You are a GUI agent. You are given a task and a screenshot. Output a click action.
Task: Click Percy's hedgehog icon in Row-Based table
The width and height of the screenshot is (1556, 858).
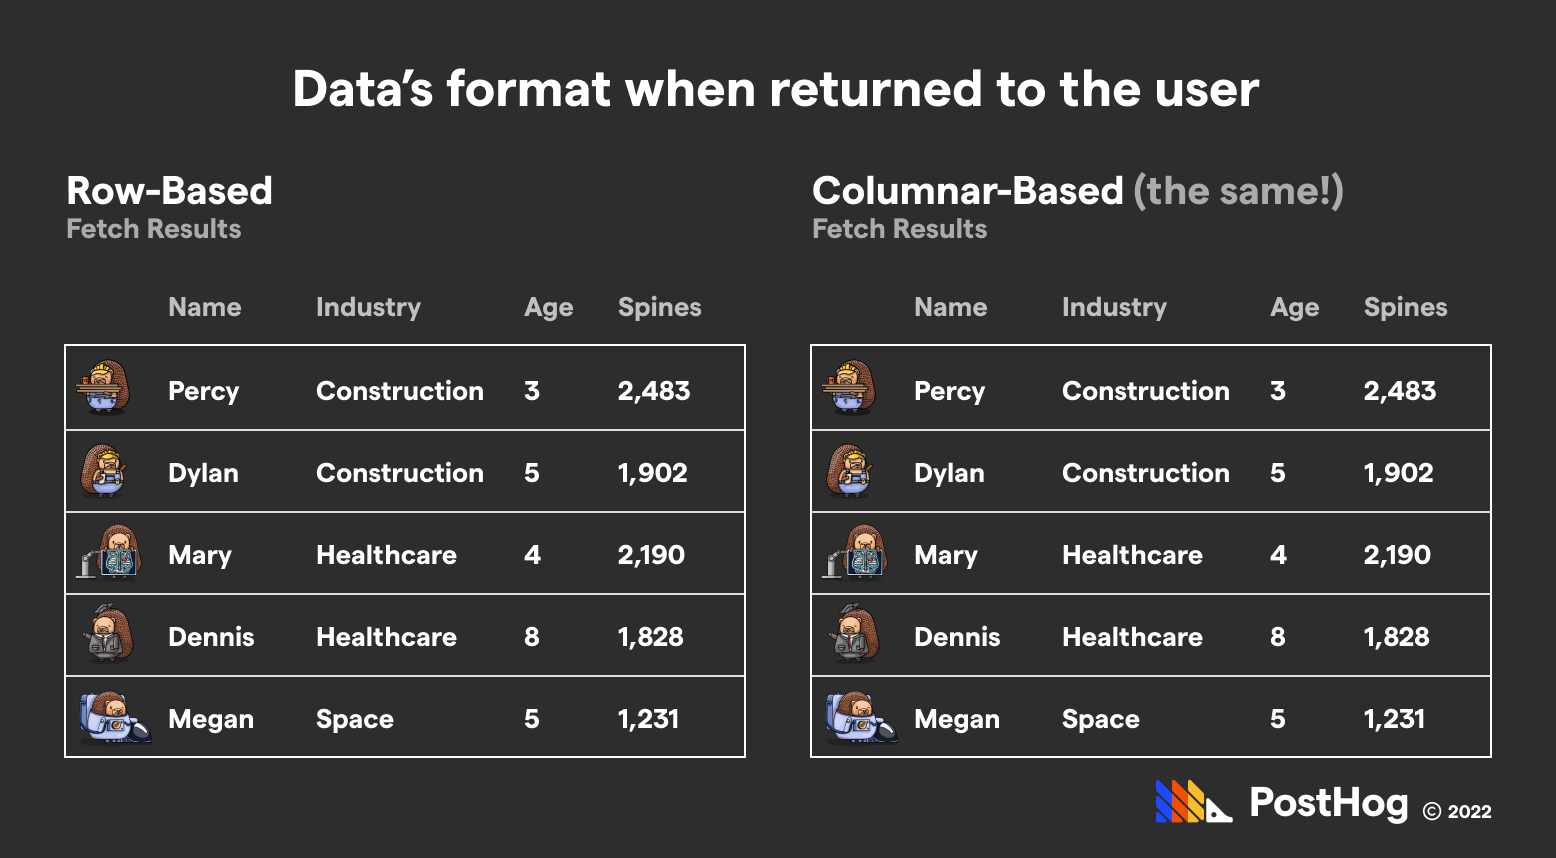click(103, 388)
